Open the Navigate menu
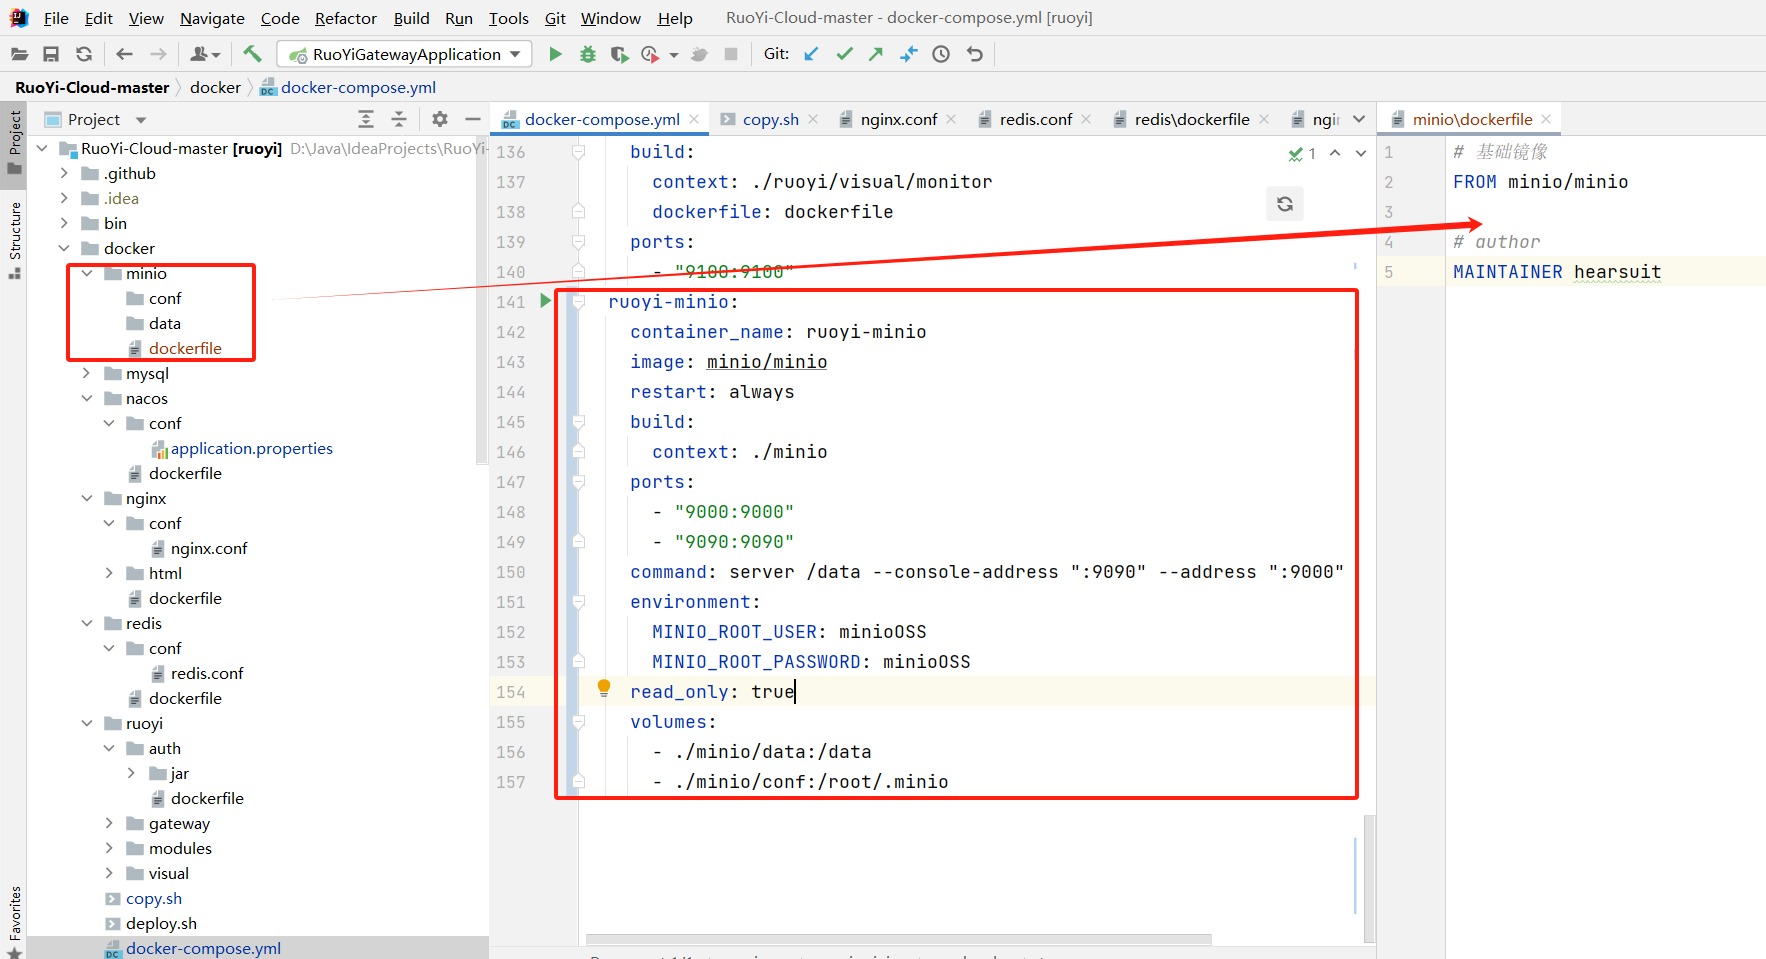1766x959 pixels. [x=212, y=18]
